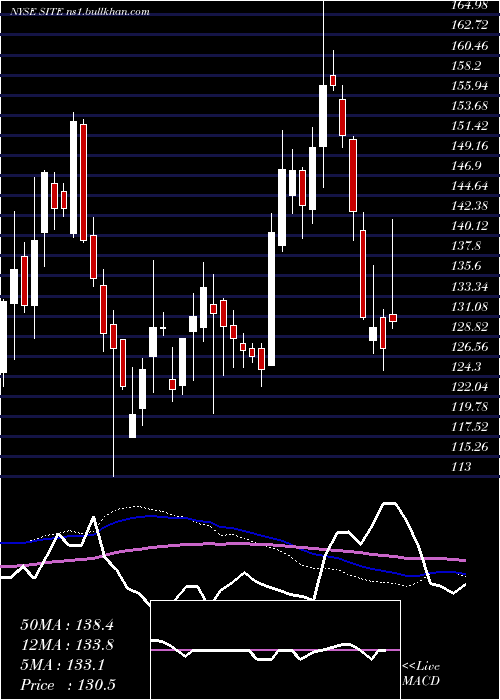Screen dimensions: 500x700
Task: Click the tallest white candle reaching 164.98
Action: pos(323,116)
